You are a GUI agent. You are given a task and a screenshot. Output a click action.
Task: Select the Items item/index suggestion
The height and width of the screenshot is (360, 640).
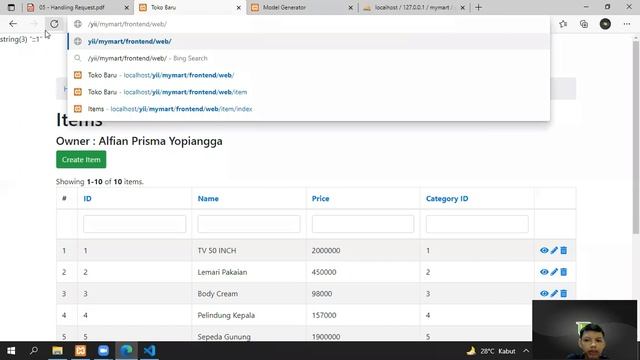point(309,109)
